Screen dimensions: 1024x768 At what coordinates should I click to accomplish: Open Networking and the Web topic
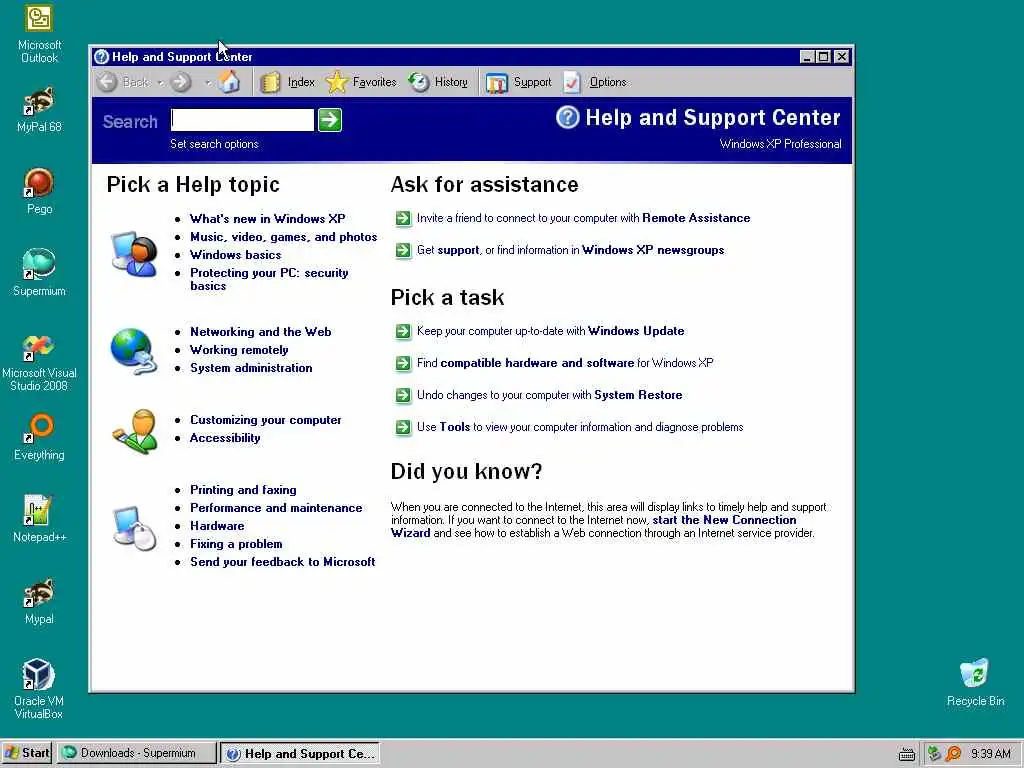pyautogui.click(x=261, y=332)
